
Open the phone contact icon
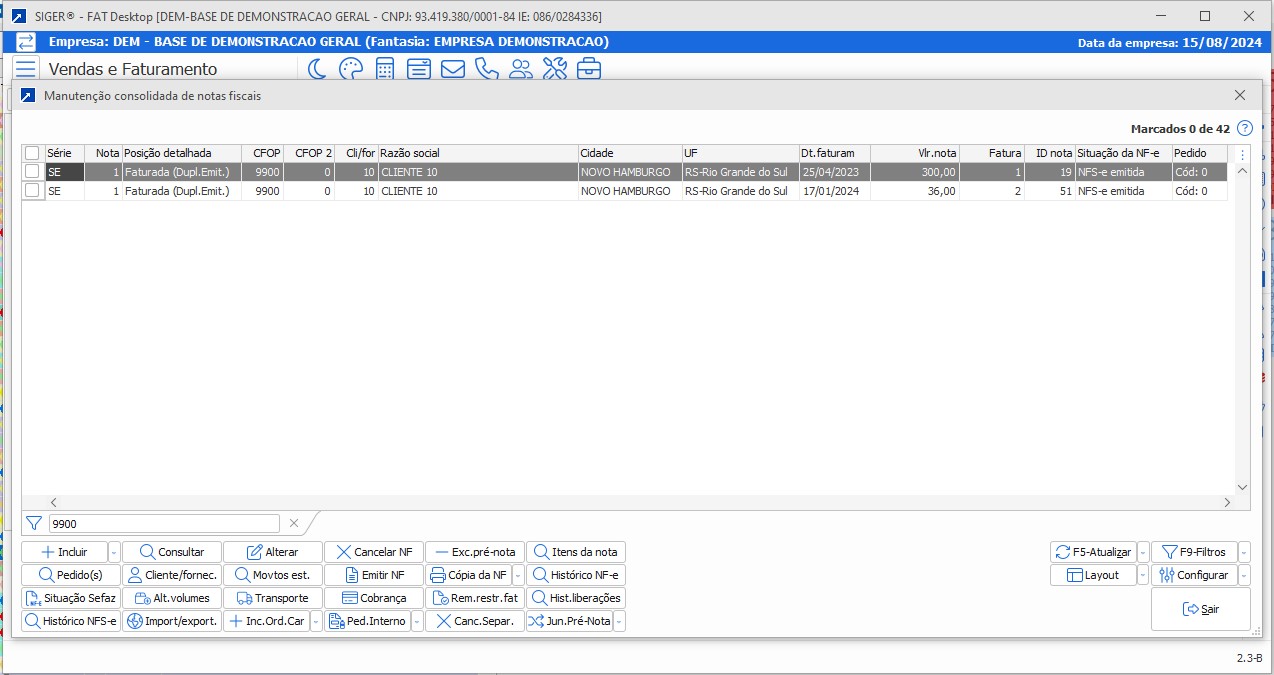click(487, 69)
